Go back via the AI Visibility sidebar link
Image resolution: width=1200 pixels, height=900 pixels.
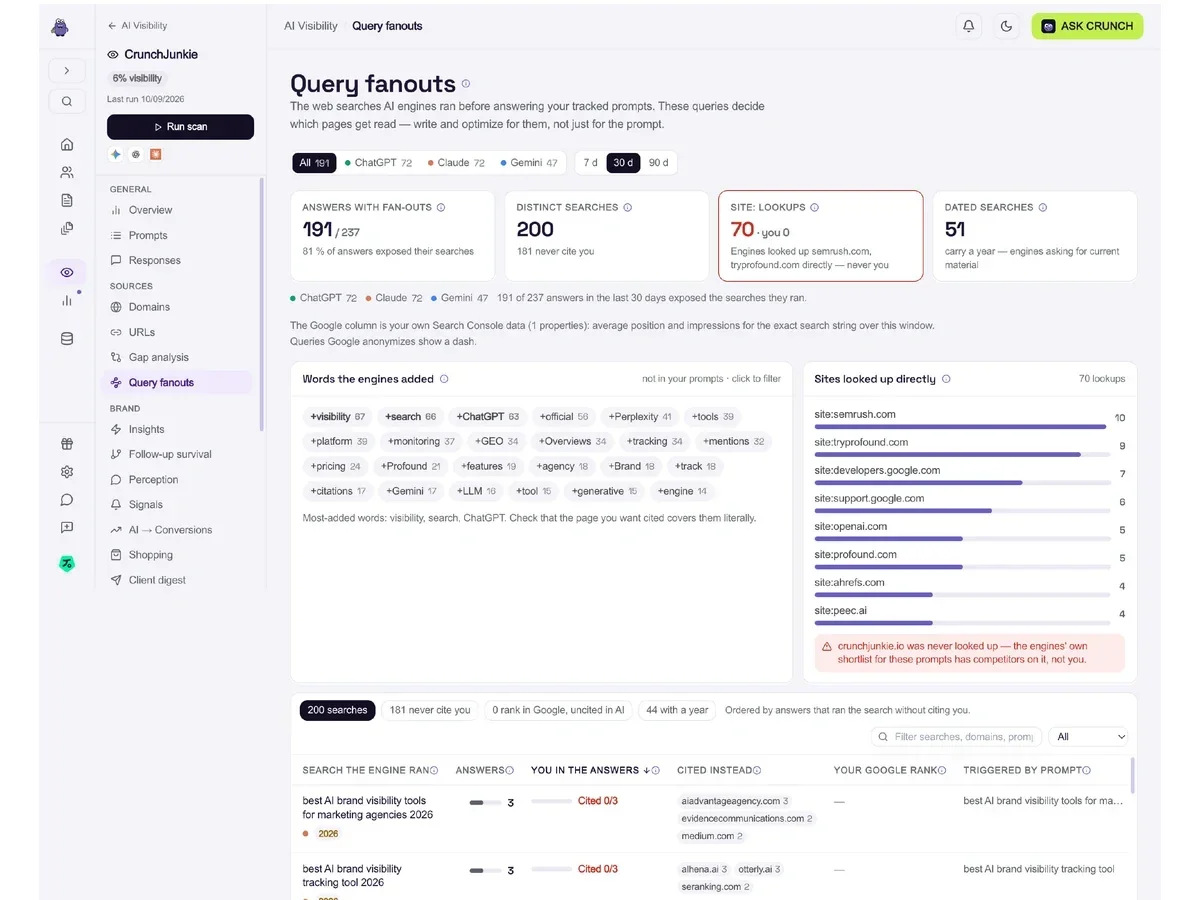tap(138, 26)
